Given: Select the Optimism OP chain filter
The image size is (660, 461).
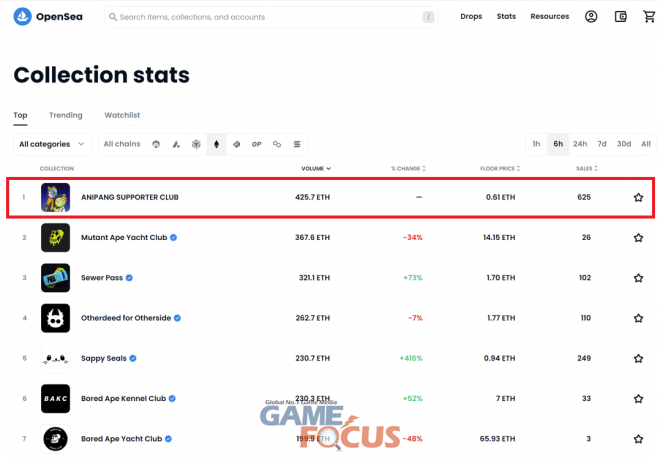Looking at the screenshot, I should point(257,144).
